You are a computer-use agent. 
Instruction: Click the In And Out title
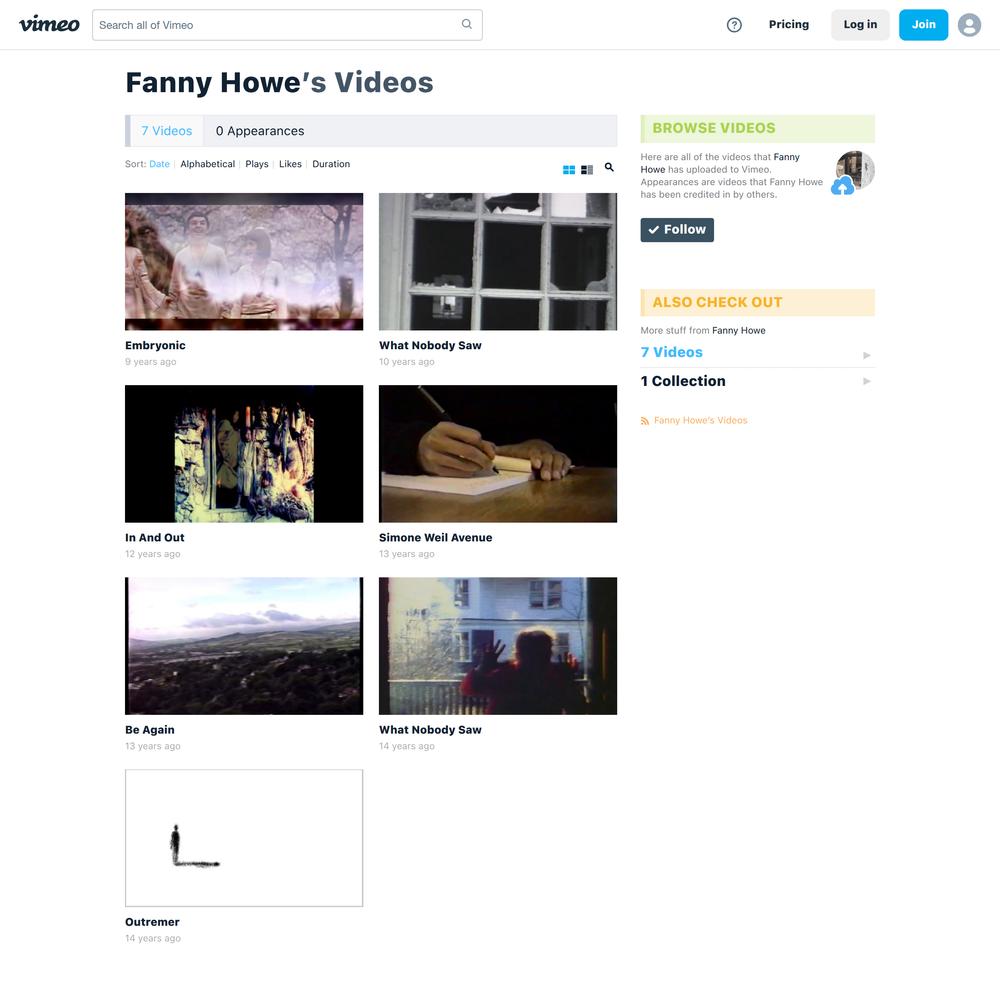(x=154, y=538)
